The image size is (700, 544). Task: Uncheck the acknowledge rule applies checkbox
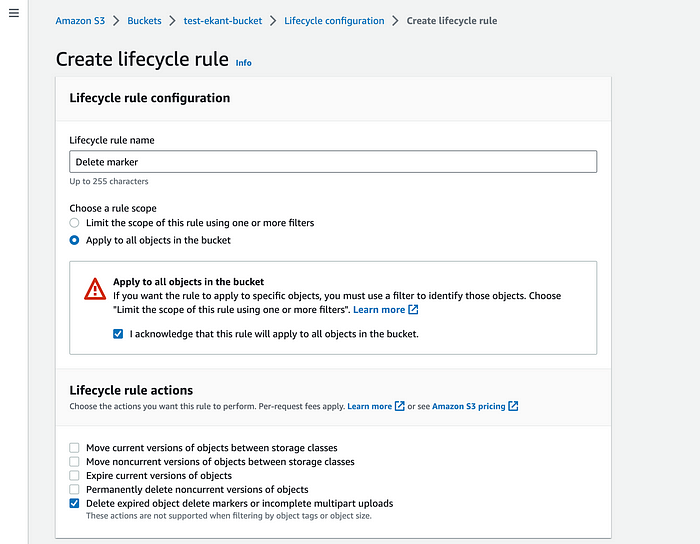coord(118,334)
